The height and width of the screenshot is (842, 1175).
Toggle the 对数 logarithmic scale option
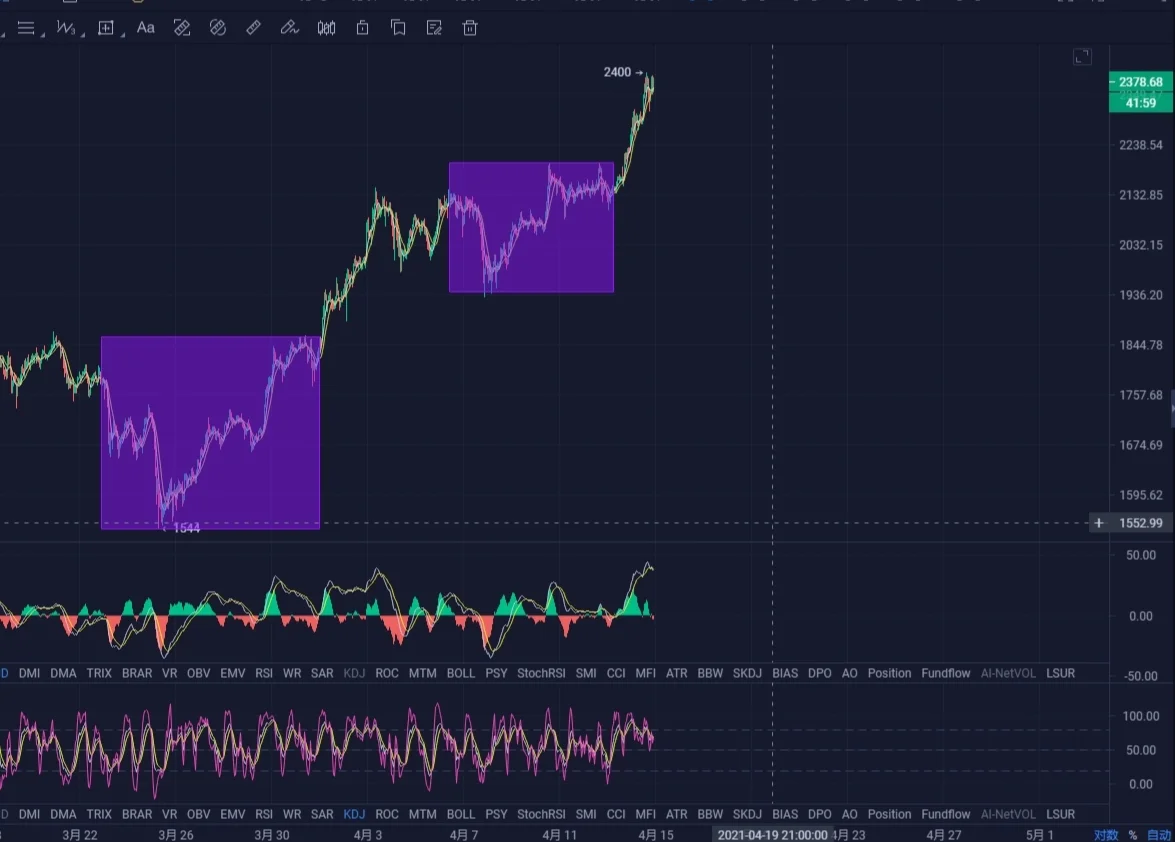(x=1105, y=835)
